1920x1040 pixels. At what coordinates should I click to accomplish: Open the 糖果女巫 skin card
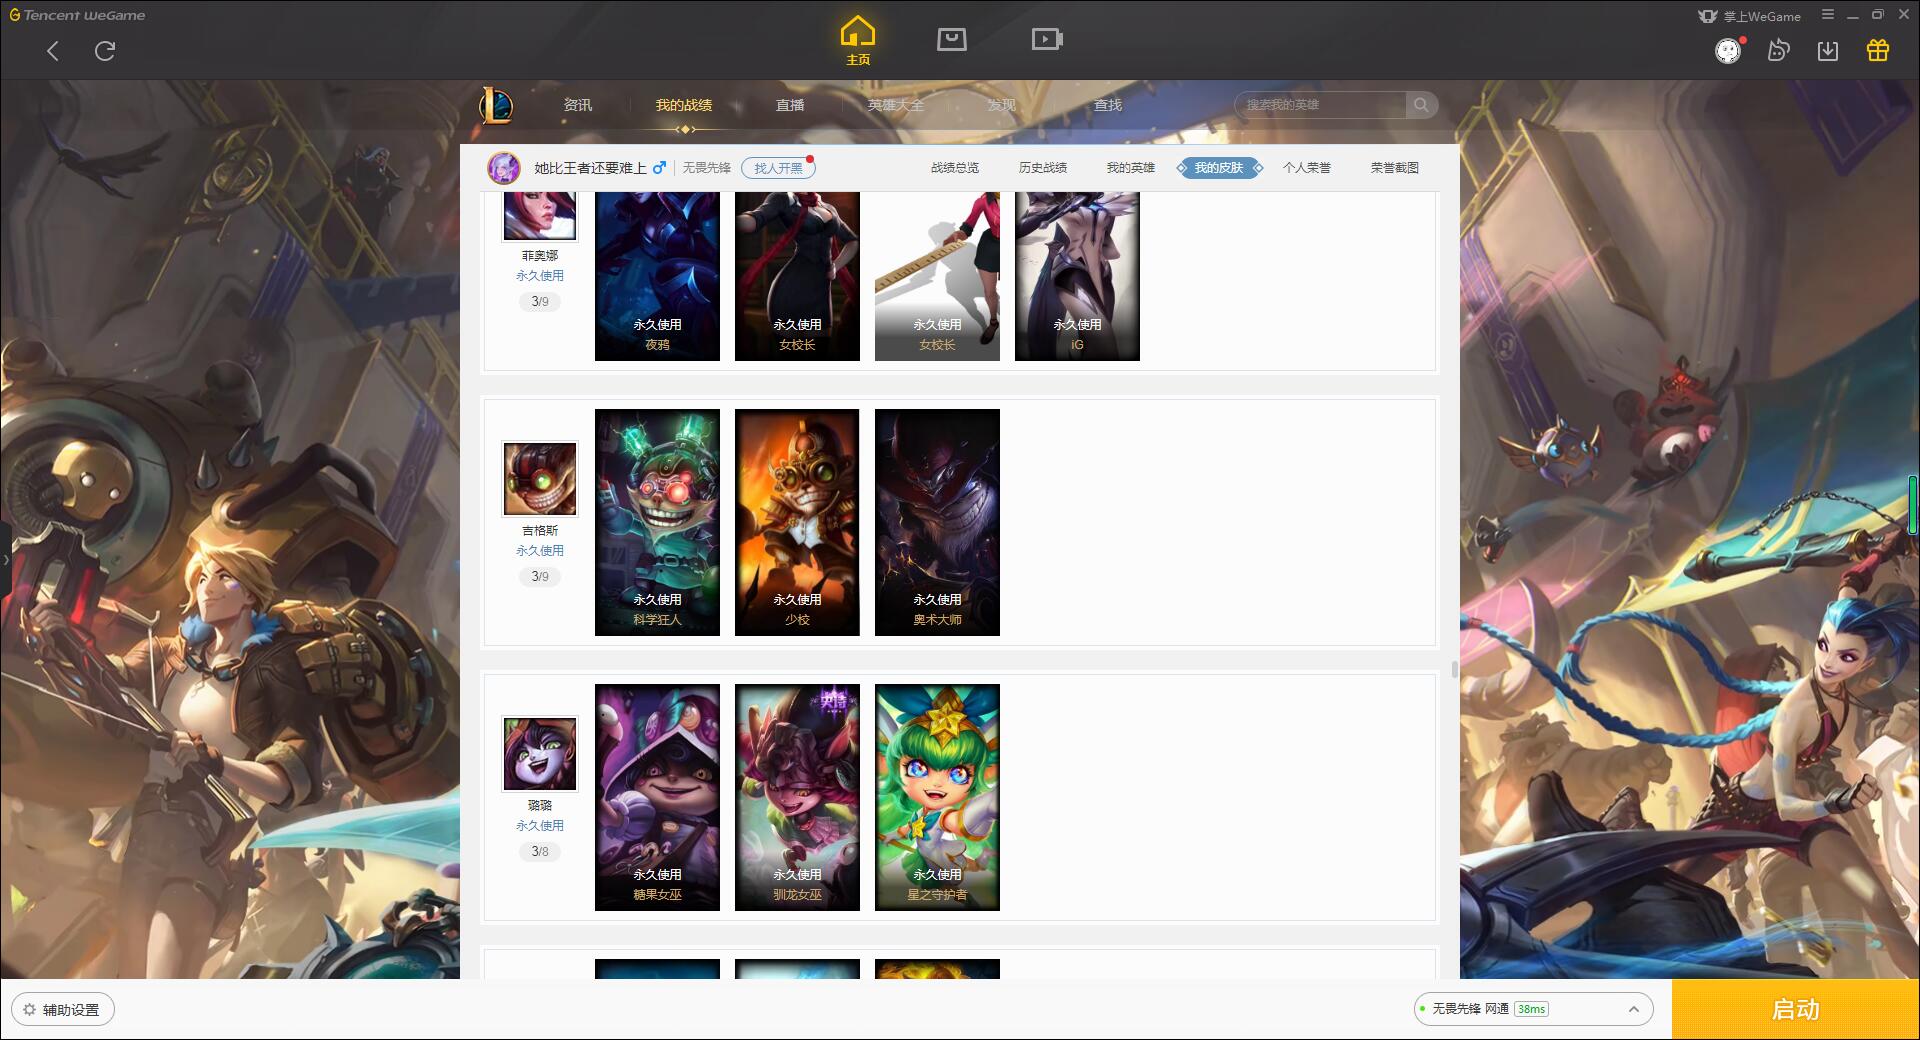[657, 797]
